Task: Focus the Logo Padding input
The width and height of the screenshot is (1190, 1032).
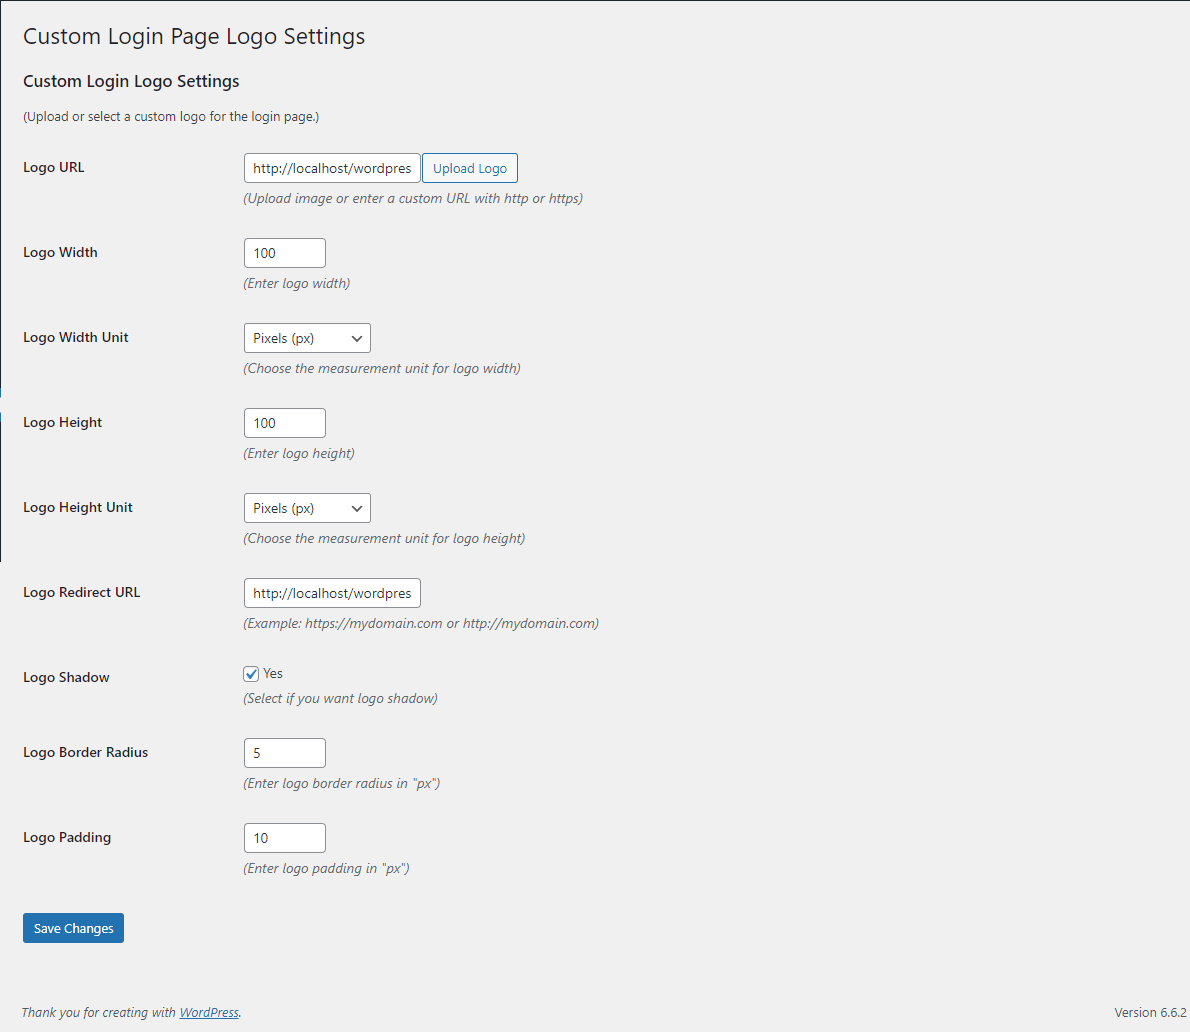Action: 284,837
